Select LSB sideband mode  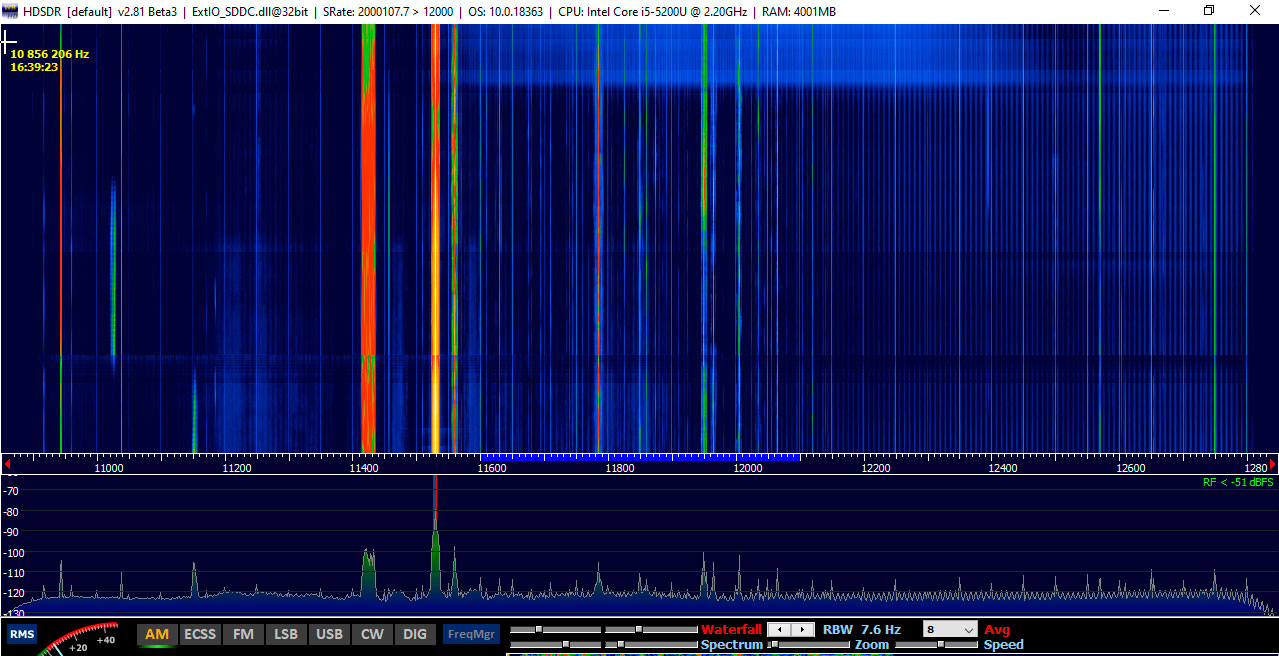(286, 634)
